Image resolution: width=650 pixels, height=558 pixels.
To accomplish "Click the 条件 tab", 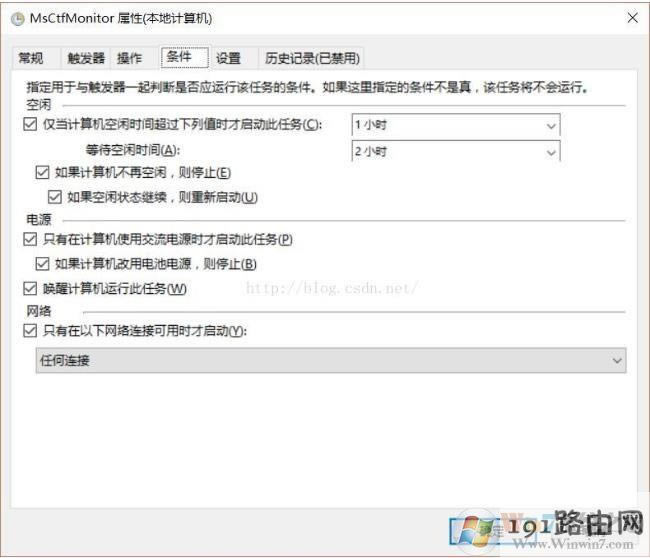I will [179, 57].
